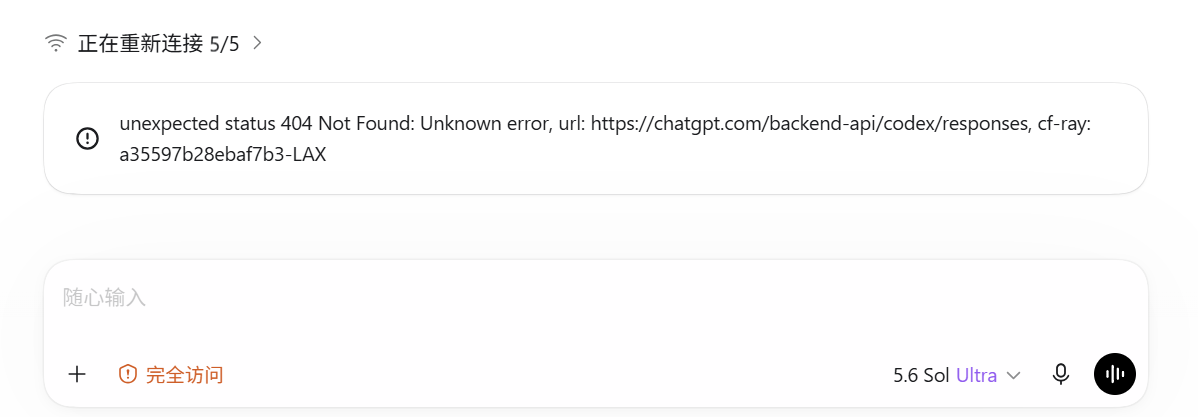Start dictation with the microphone icon

coord(1060,374)
